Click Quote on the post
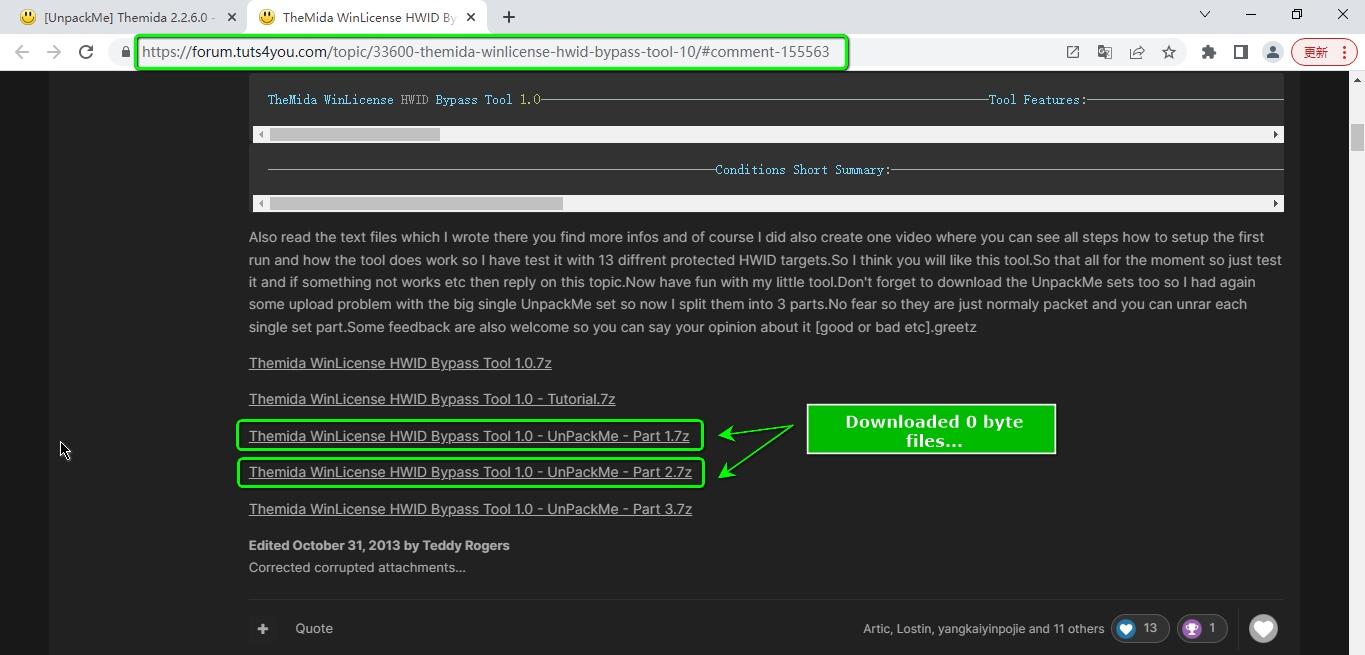 click(x=314, y=628)
